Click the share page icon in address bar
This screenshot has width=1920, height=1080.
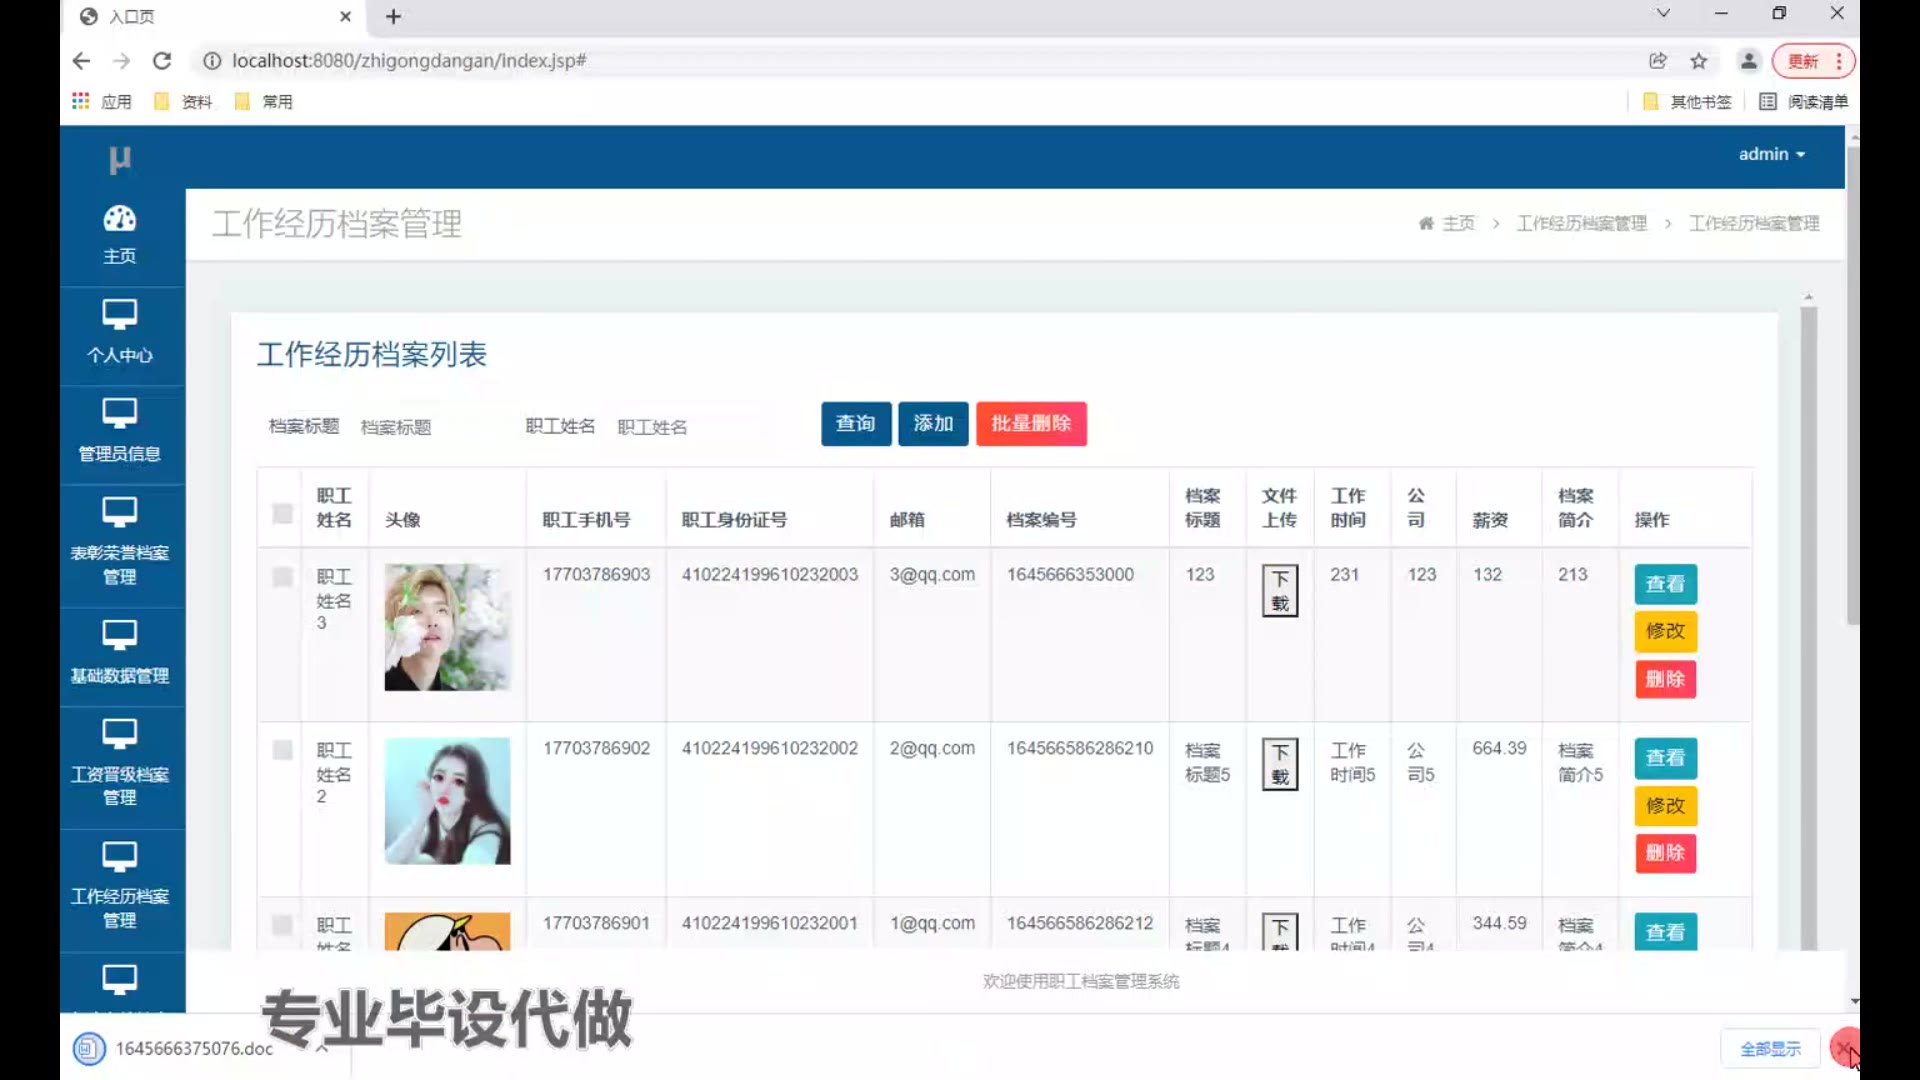(x=1658, y=61)
